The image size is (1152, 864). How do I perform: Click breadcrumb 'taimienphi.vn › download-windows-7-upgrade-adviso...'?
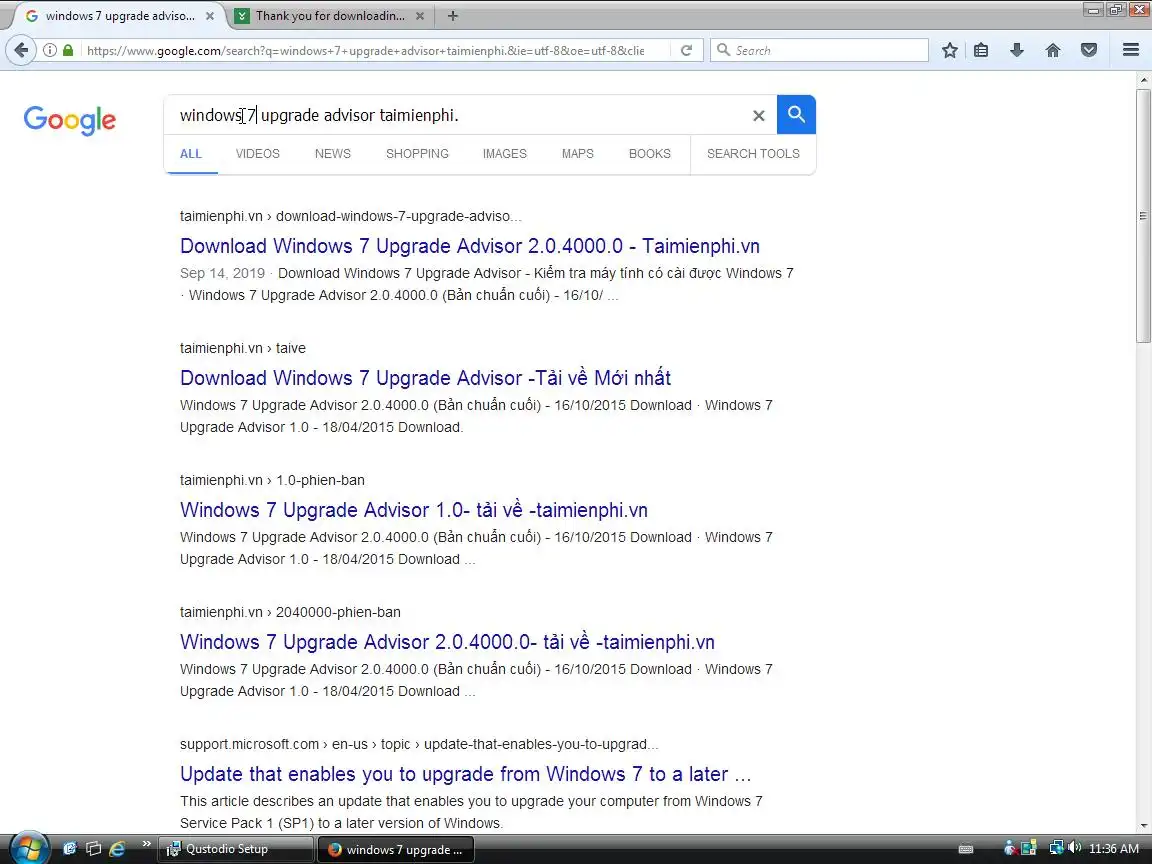(350, 216)
